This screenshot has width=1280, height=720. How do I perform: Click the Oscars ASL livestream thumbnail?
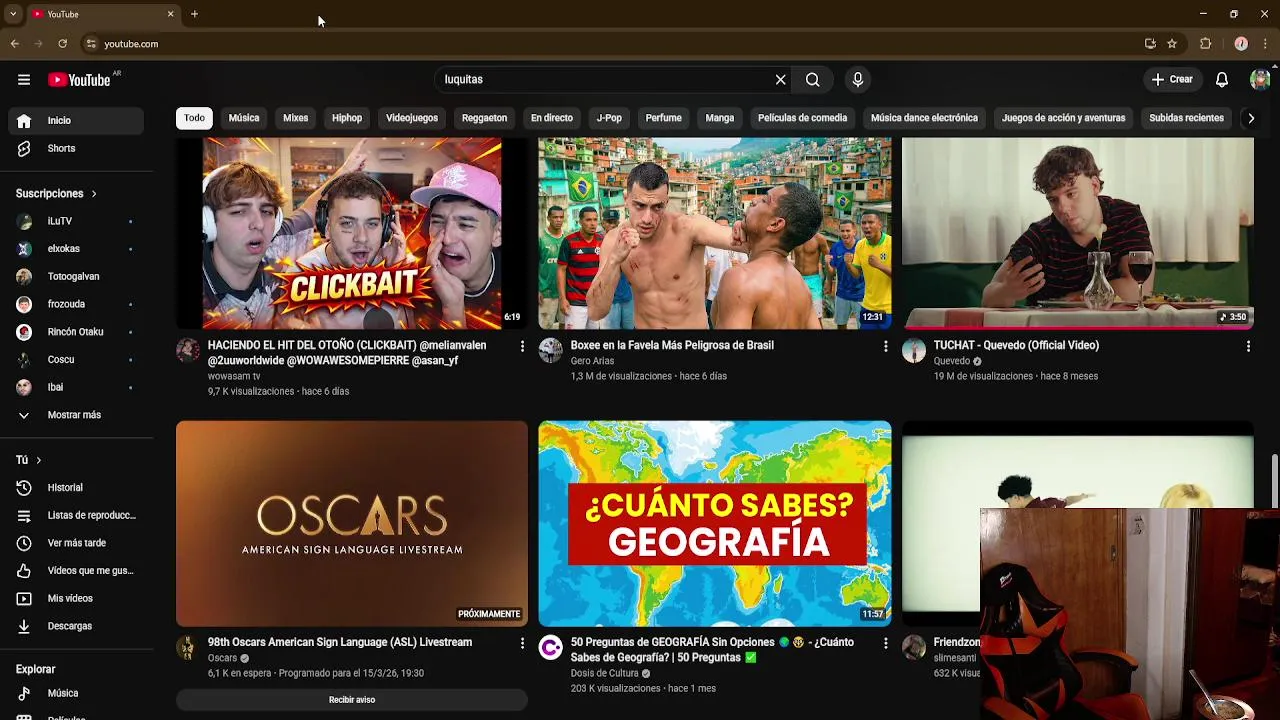[x=352, y=524]
